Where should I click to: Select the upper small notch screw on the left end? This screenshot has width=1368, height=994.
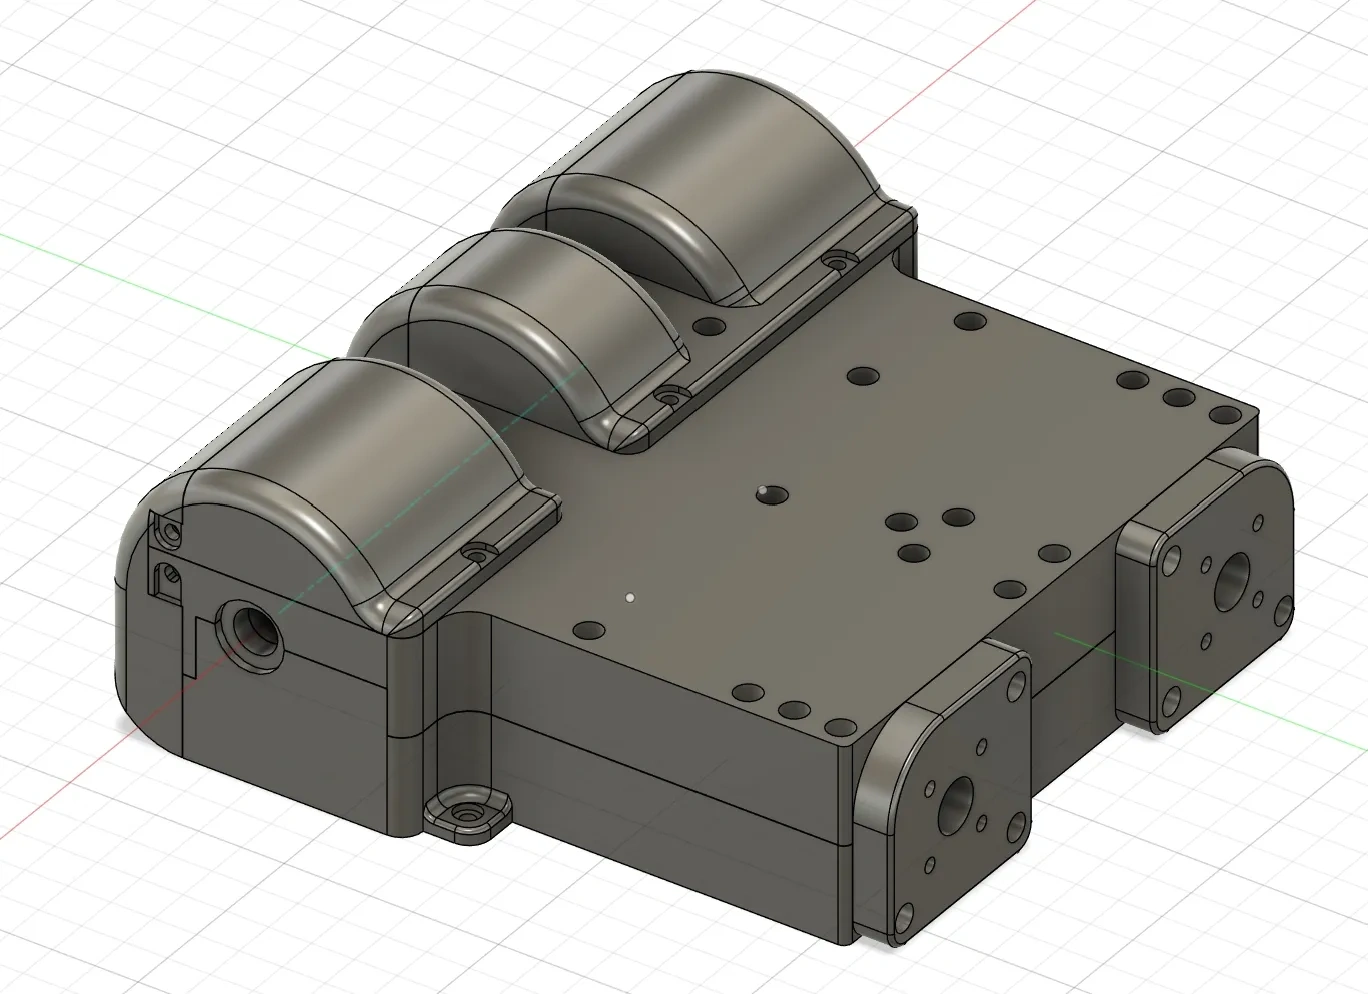tap(171, 533)
